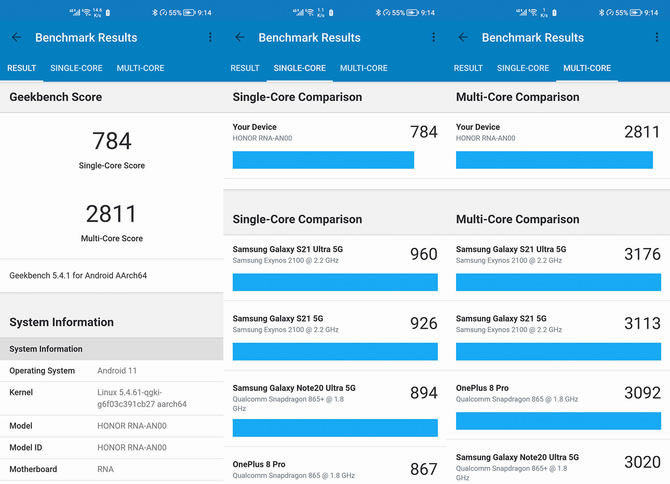
Task: Tap the 2811 Multi-Core Score value
Action: [112, 214]
